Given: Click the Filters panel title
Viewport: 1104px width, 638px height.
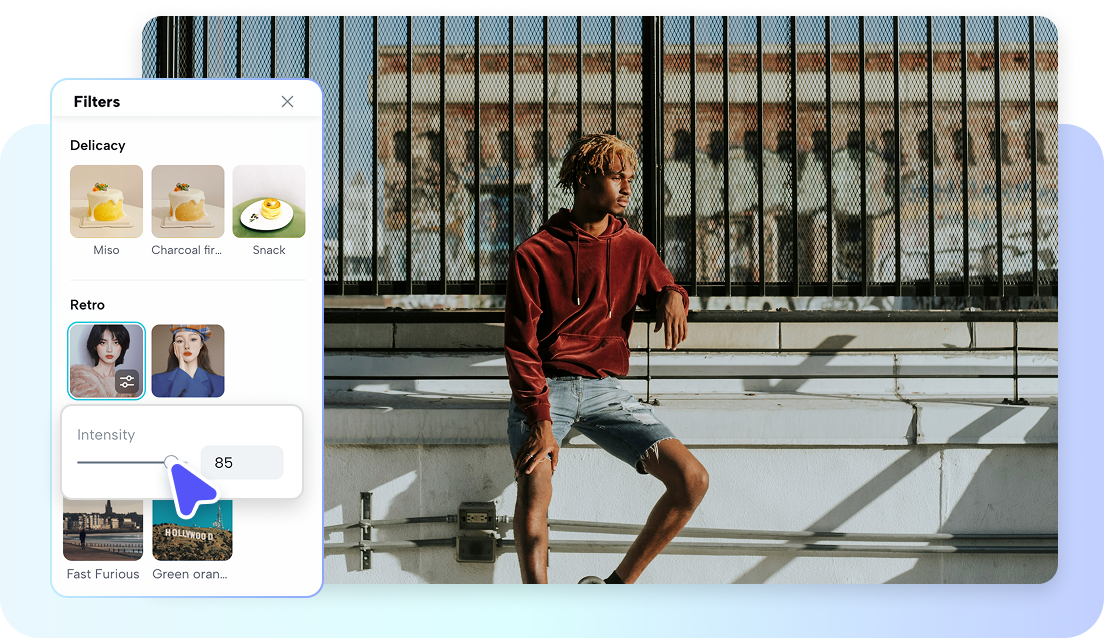Looking at the screenshot, I should click(x=97, y=101).
